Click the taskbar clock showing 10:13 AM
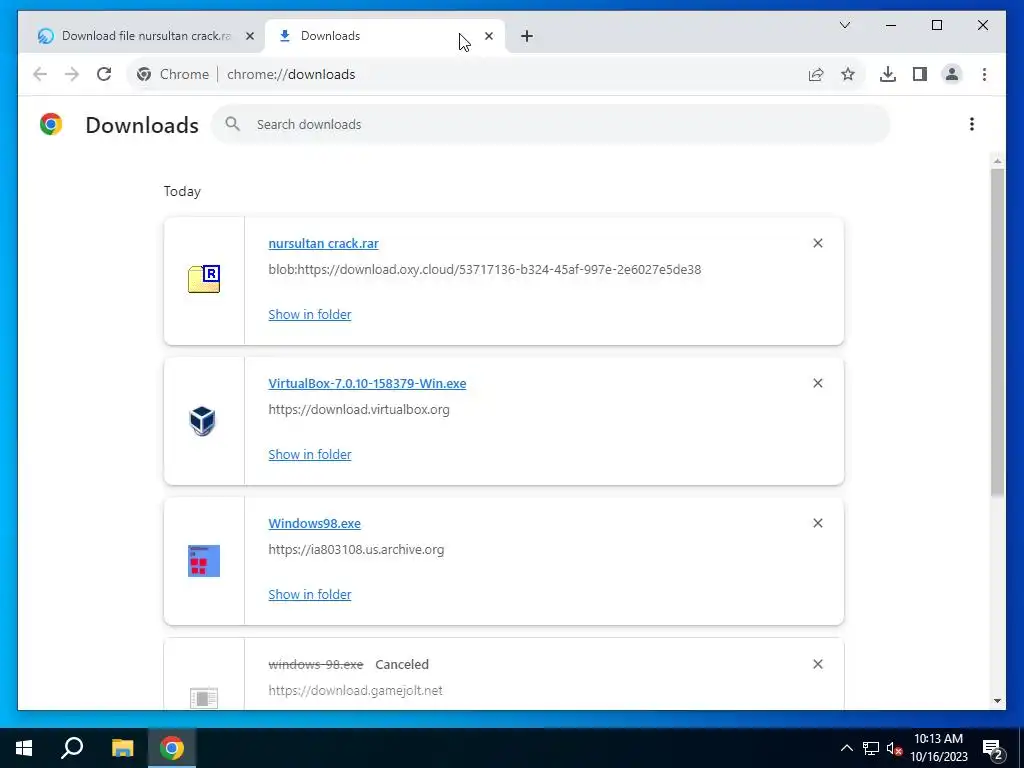This screenshot has width=1024, height=768. tap(938, 748)
